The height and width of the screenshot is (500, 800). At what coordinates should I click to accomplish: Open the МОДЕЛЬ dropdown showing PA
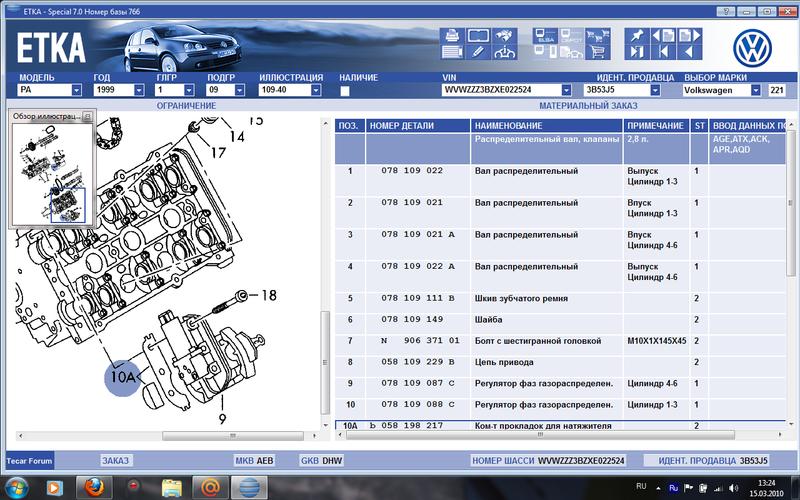[77, 90]
